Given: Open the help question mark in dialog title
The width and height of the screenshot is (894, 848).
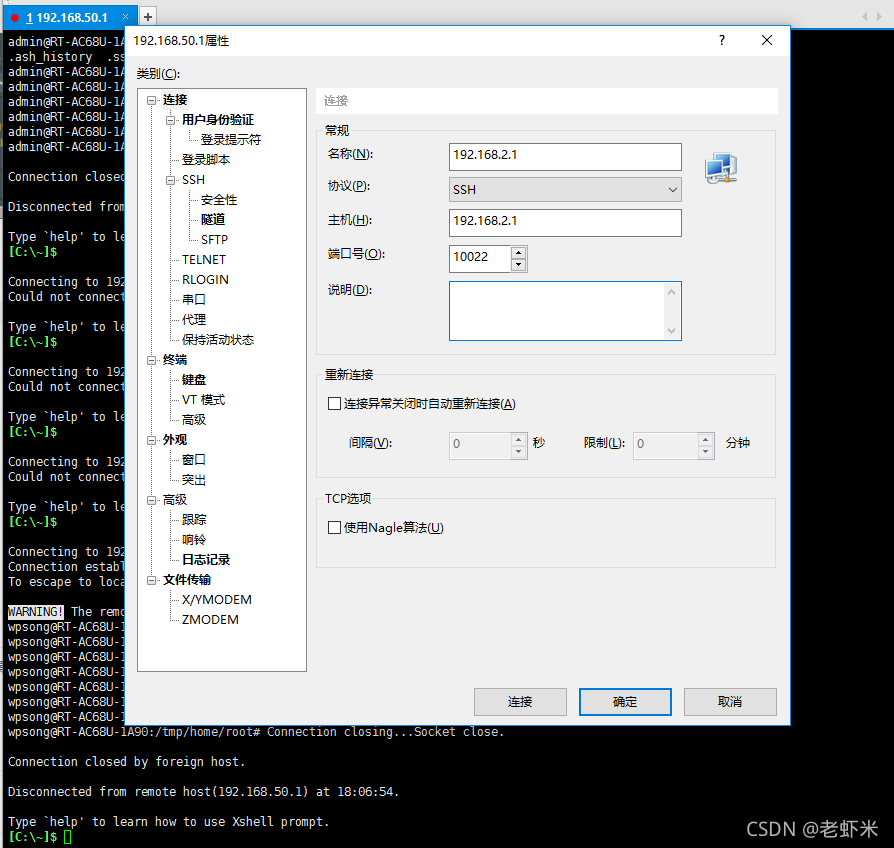Looking at the screenshot, I should tap(722, 40).
